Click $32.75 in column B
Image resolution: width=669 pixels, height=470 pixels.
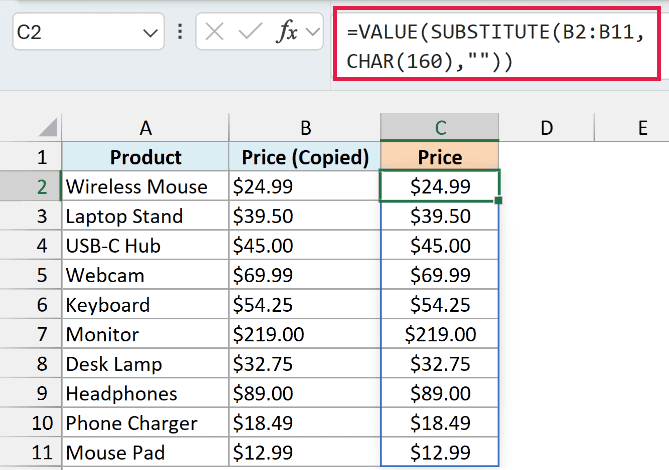pyautogui.click(x=305, y=363)
